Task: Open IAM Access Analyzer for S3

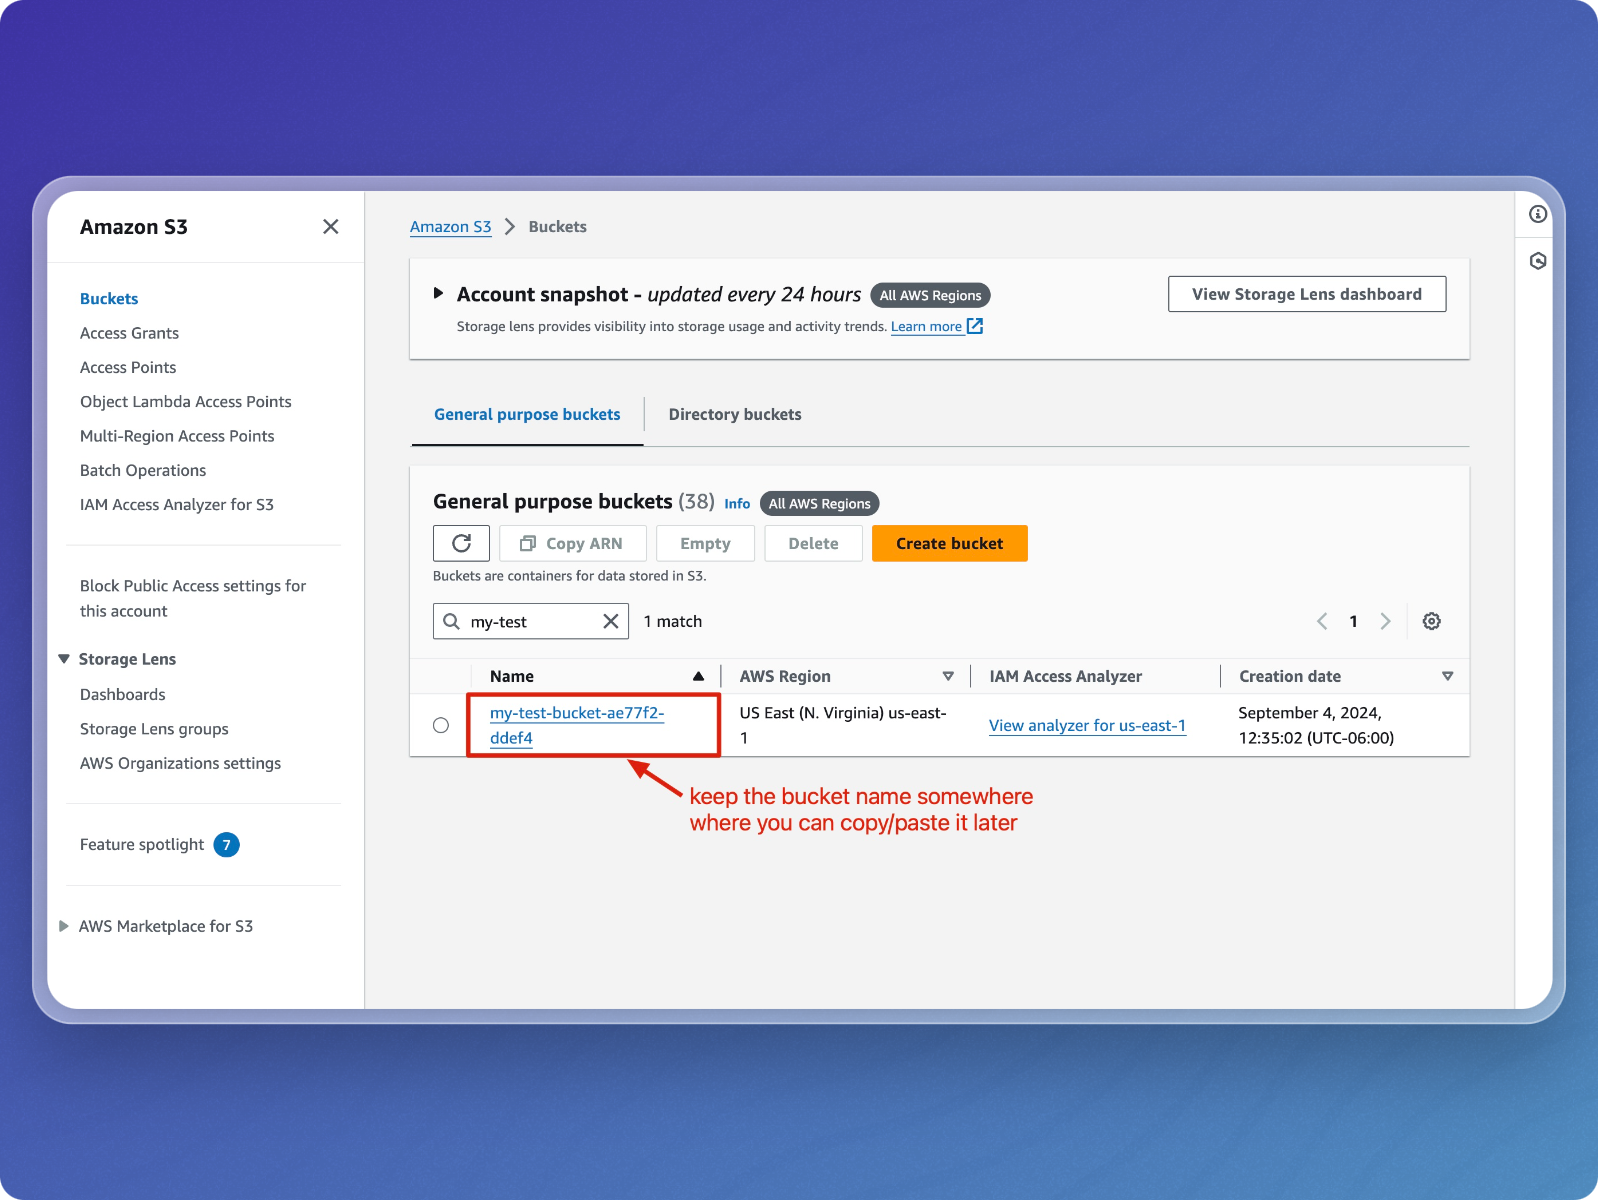Action: [177, 504]
